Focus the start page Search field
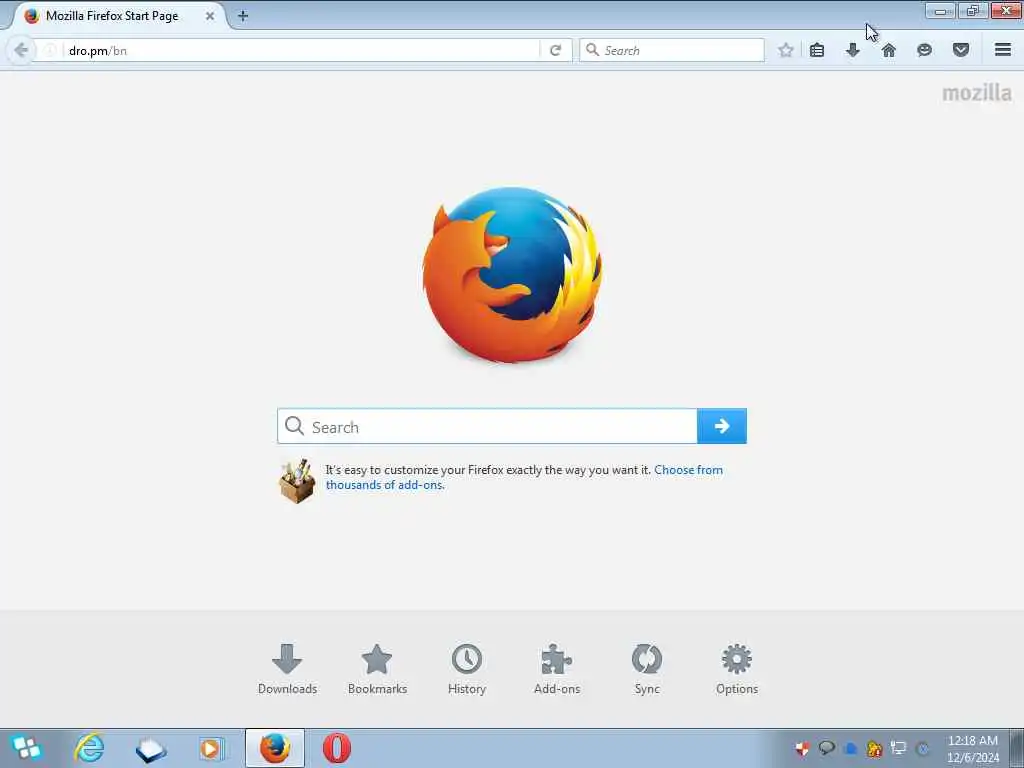 tap(488, 426)
